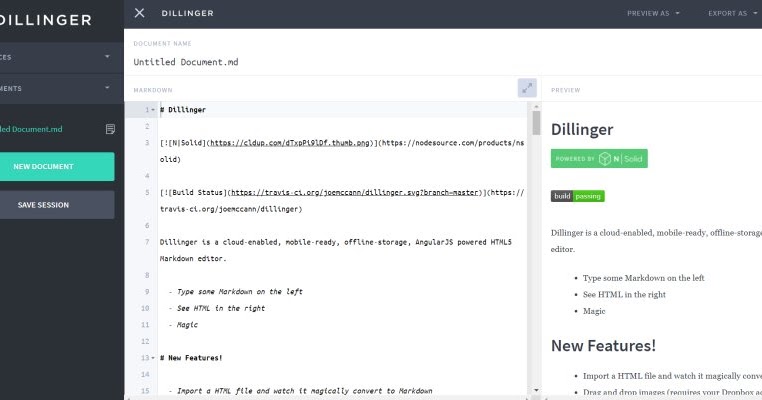The height and width of the screenshot is (400, 762).
Task: Collapse the fold arrow at line 13
Action: [153, 358]
